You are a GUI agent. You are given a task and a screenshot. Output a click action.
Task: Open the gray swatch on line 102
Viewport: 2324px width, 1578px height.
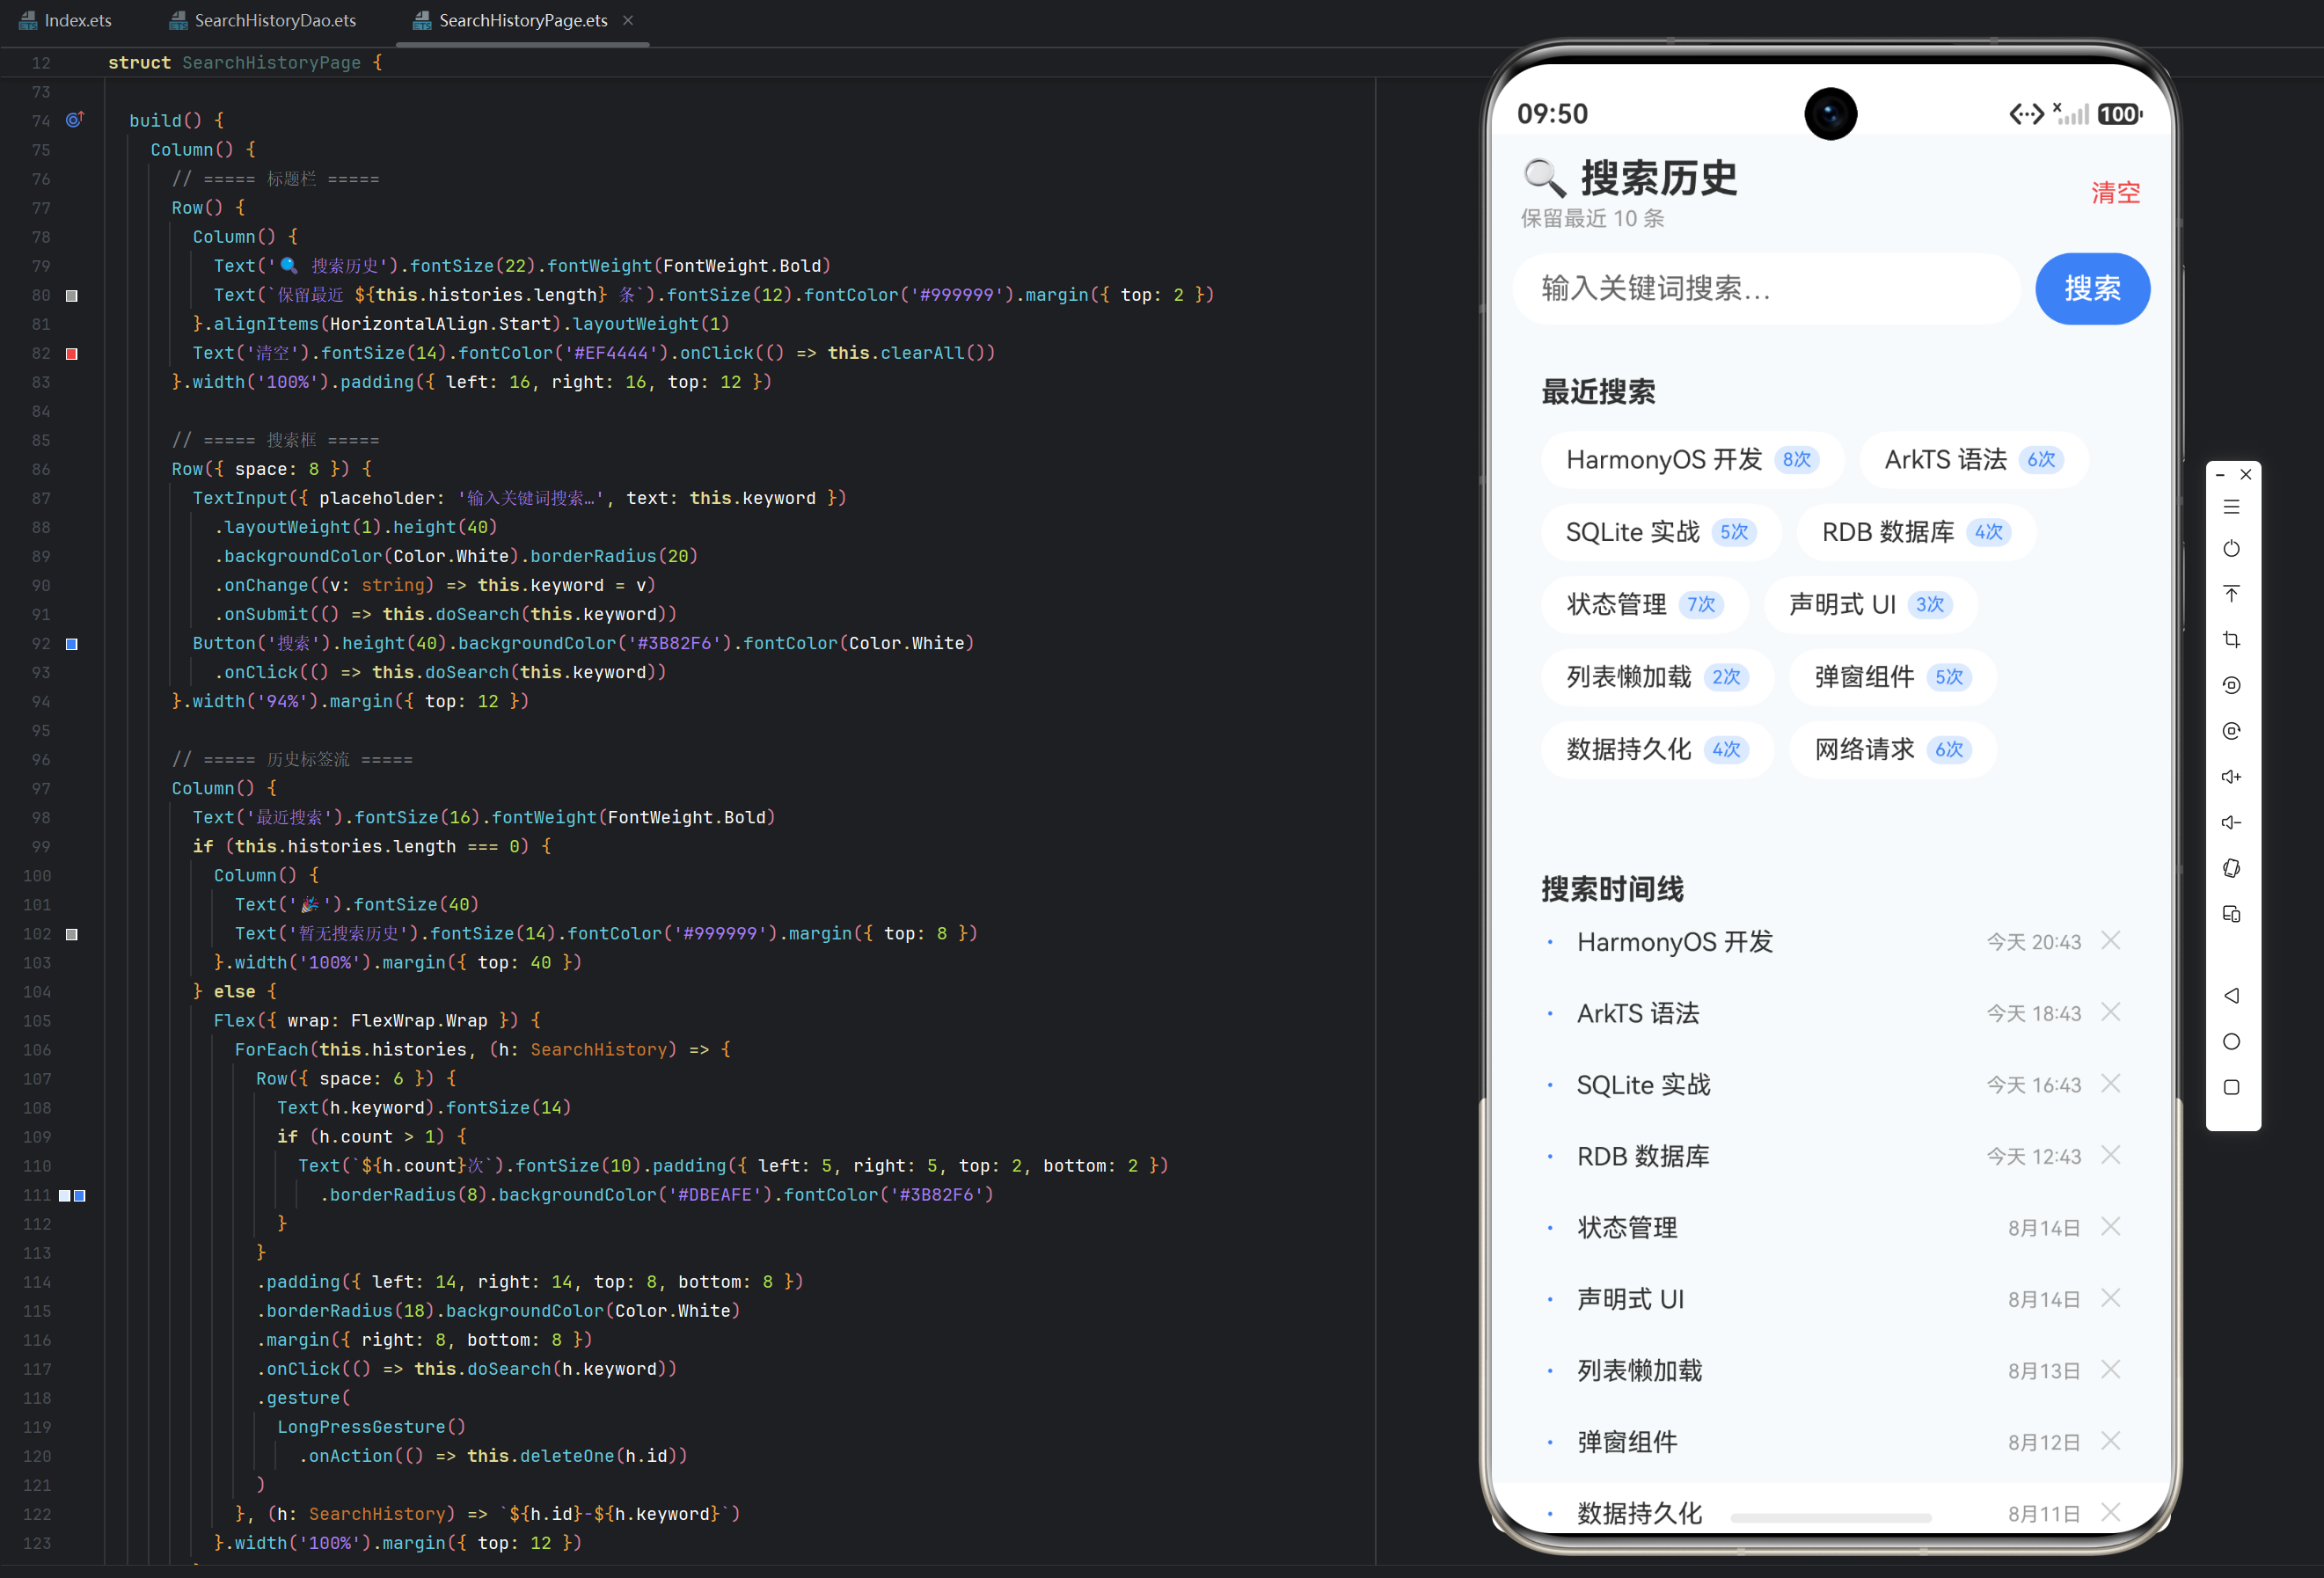coord(72,934)
